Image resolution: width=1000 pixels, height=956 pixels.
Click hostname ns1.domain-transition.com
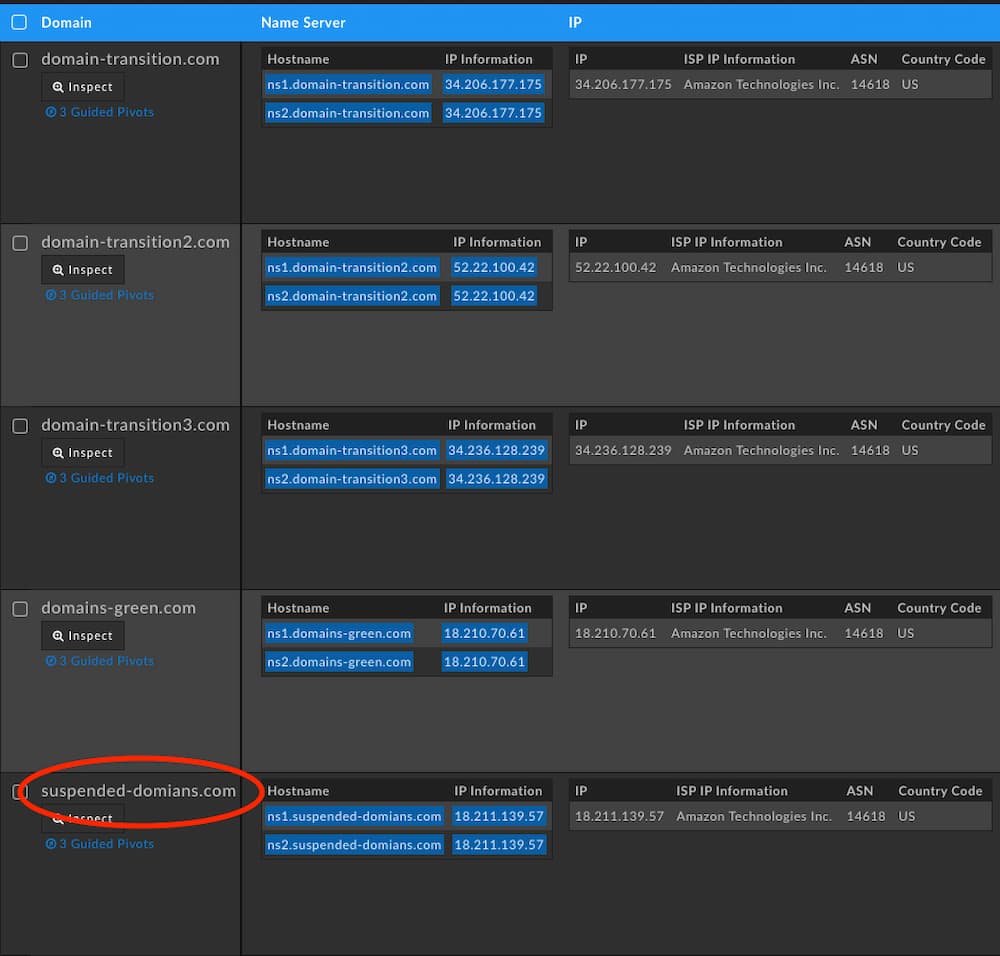348,84
